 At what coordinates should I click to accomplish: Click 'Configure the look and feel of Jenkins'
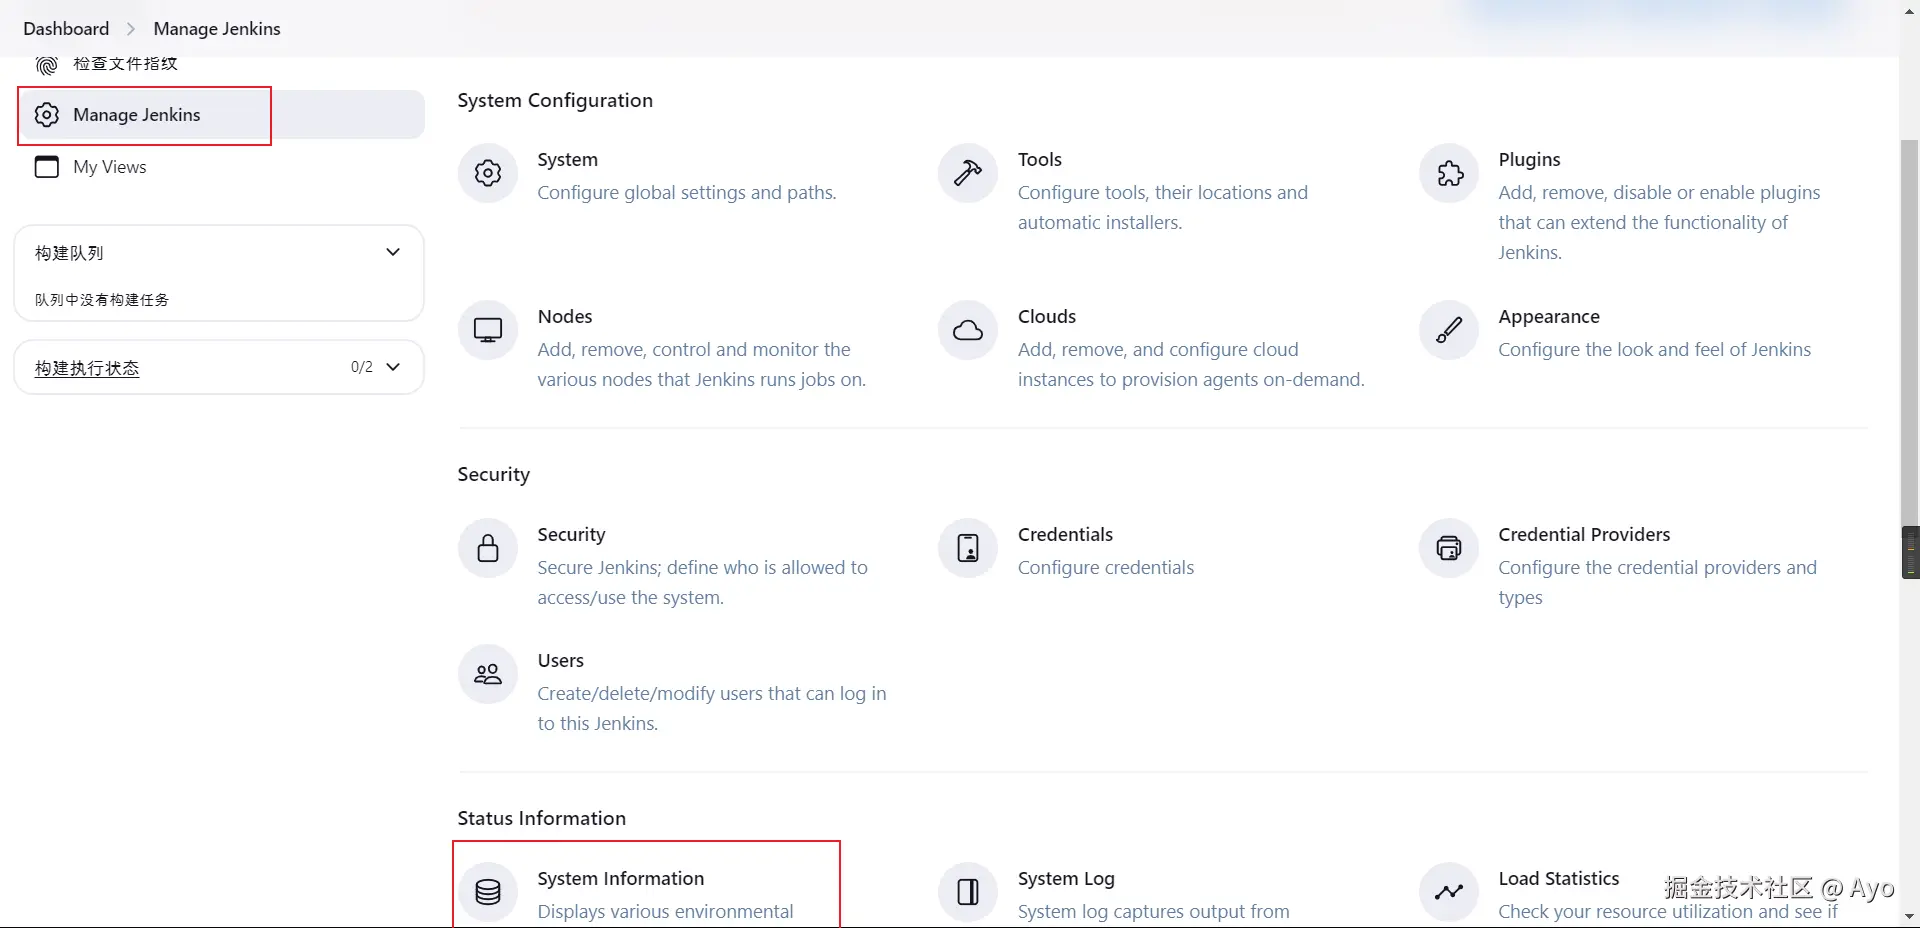[x=1654, y=350]
